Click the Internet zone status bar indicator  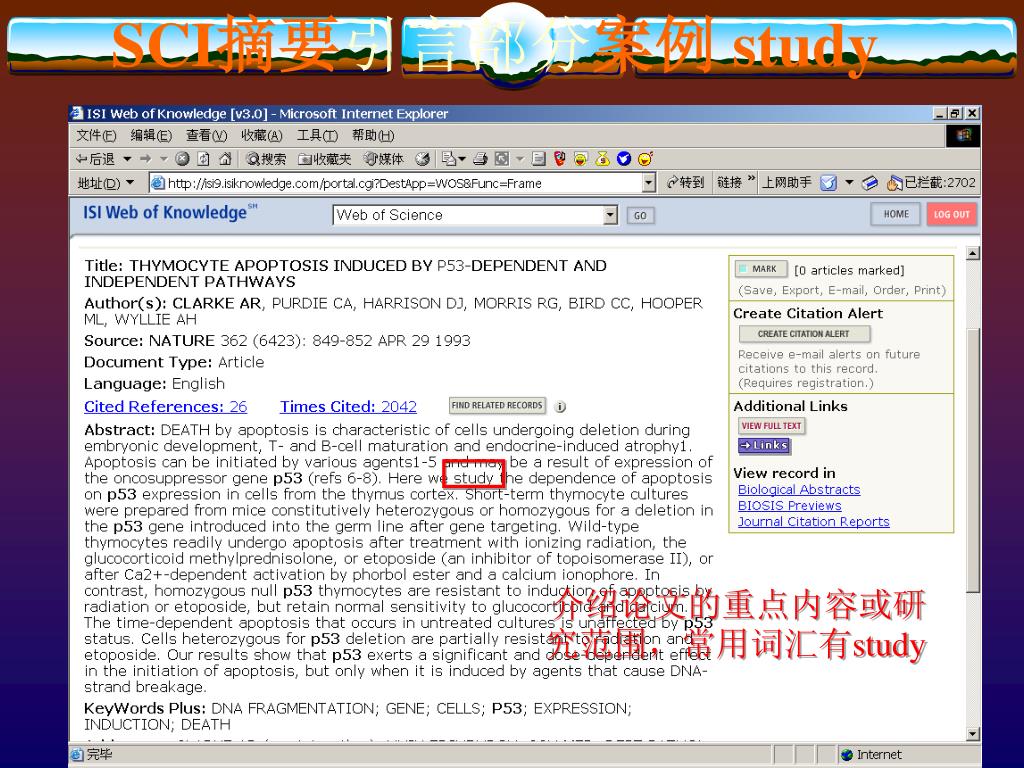pos(871,755)
